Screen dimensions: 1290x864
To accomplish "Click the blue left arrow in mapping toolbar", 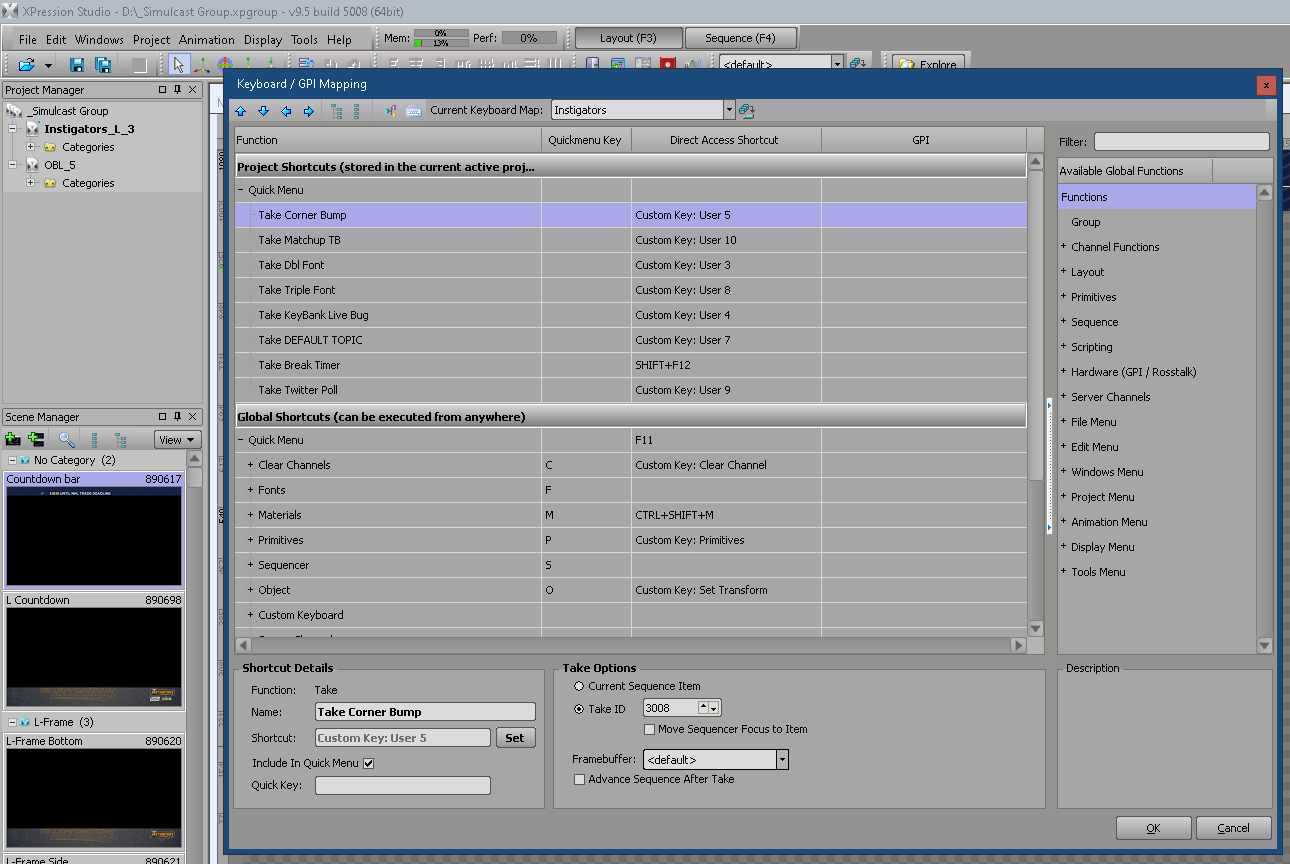I will [x=286, y=111].
